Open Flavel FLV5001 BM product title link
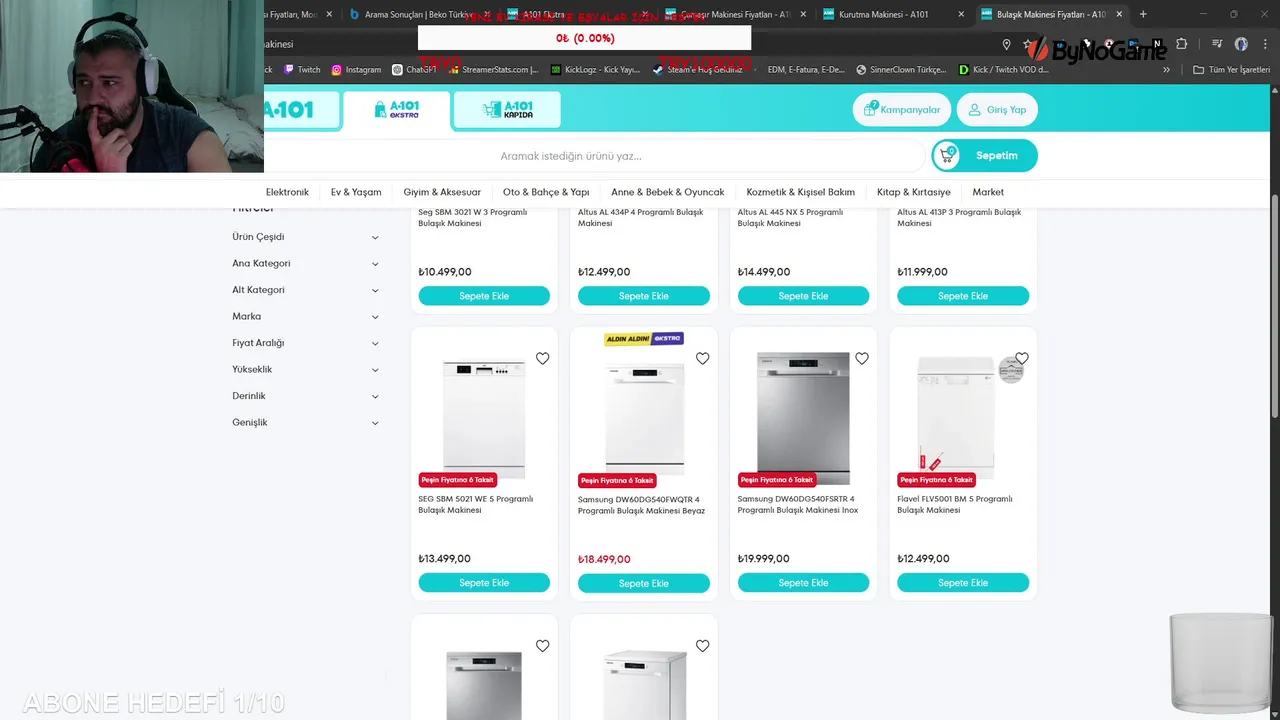The width and height of the screenshot is (1280, 720). 955,505
